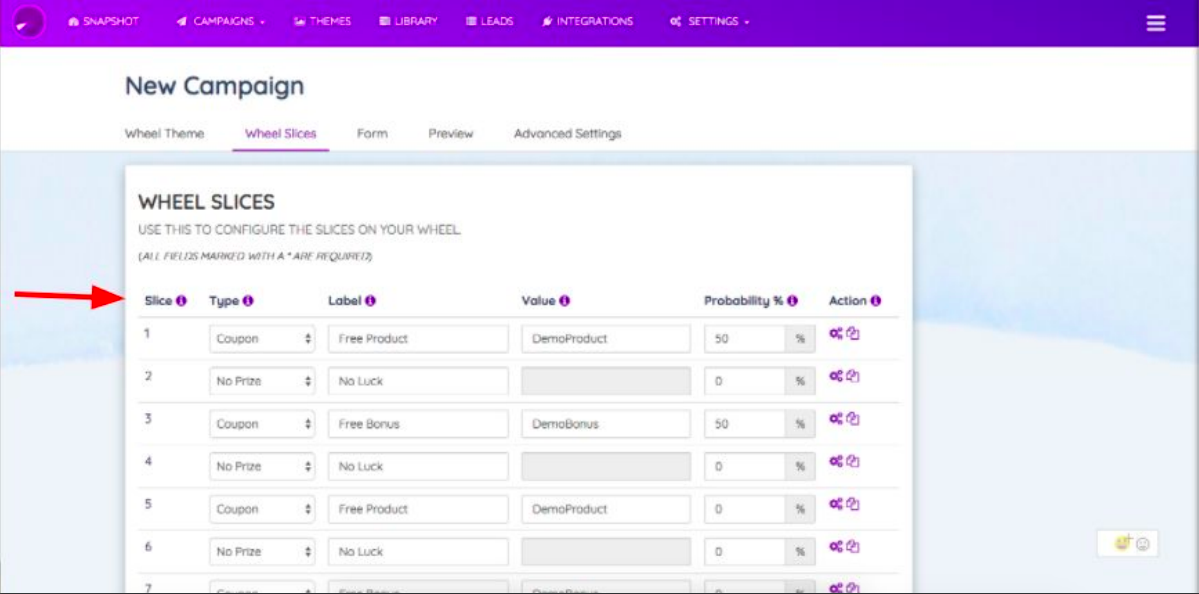Image resolution: width=1199 pixels, height=594 pixels.
Task: Open settings gears icon for slice 1
Action: (x=837, y=334)
